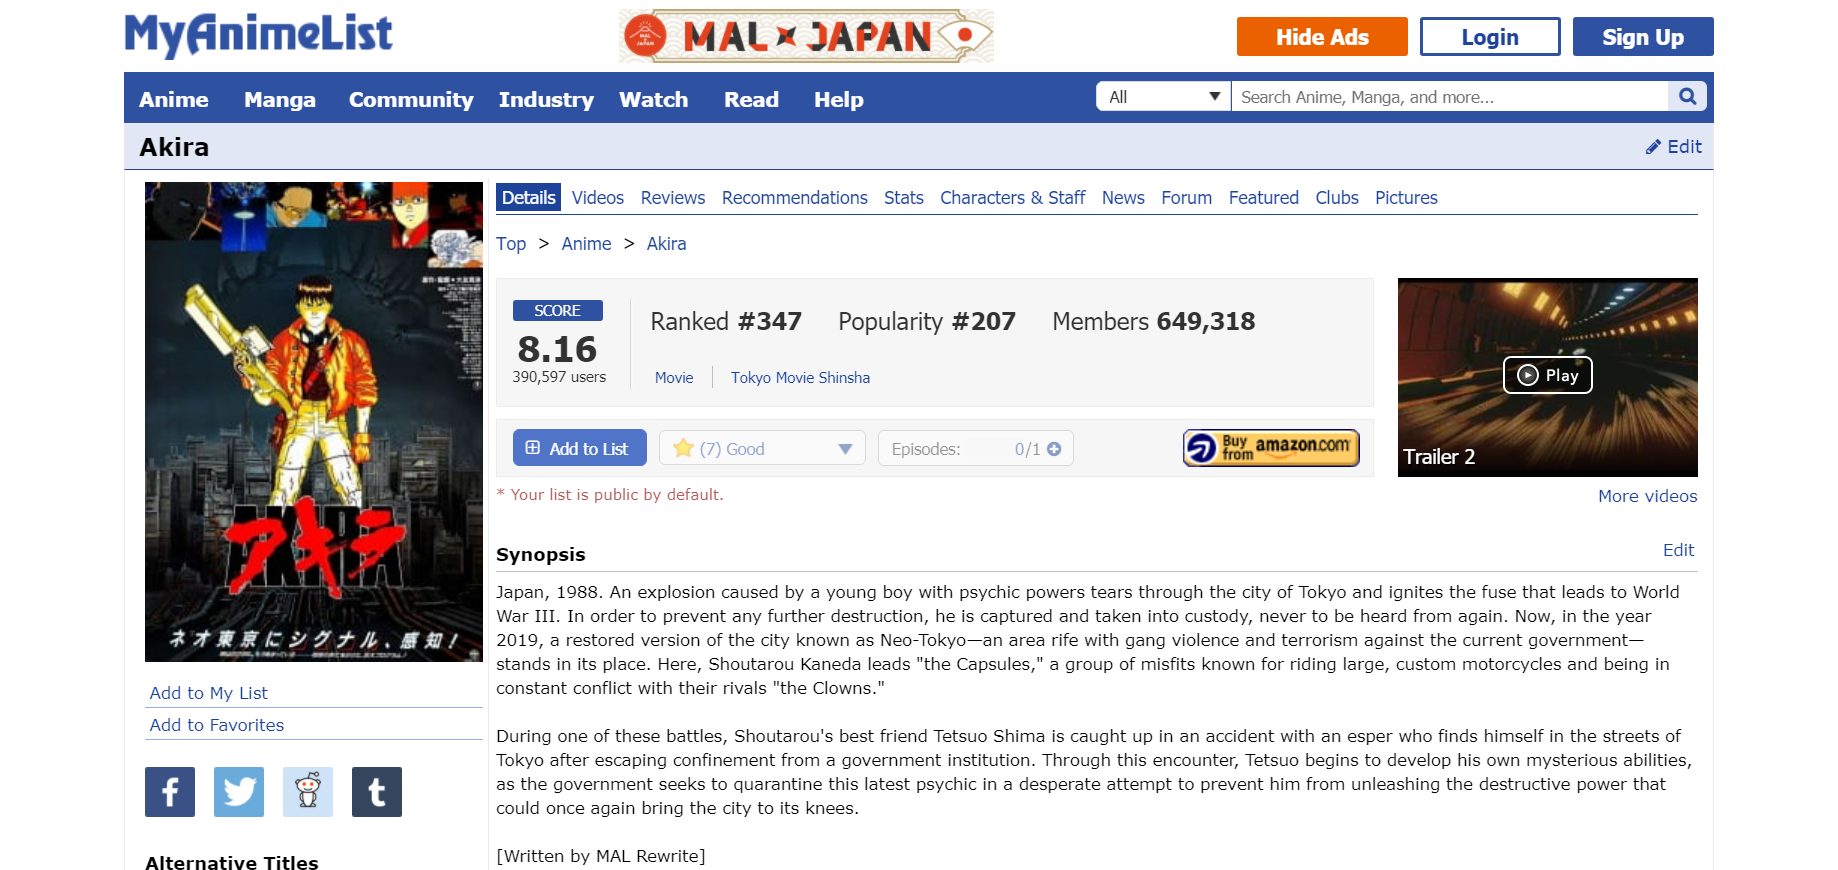Expand the All search category dropdown
1838x870 pixels.
[1164, 97]
